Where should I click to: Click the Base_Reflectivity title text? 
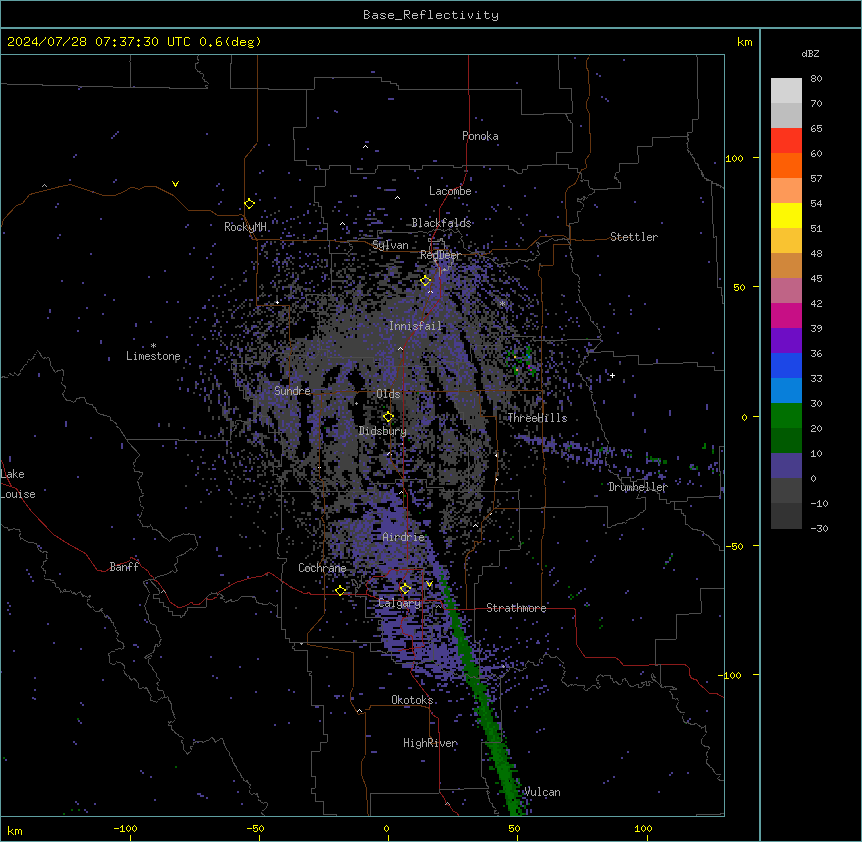pyautogui.click(x=431, y=15)
